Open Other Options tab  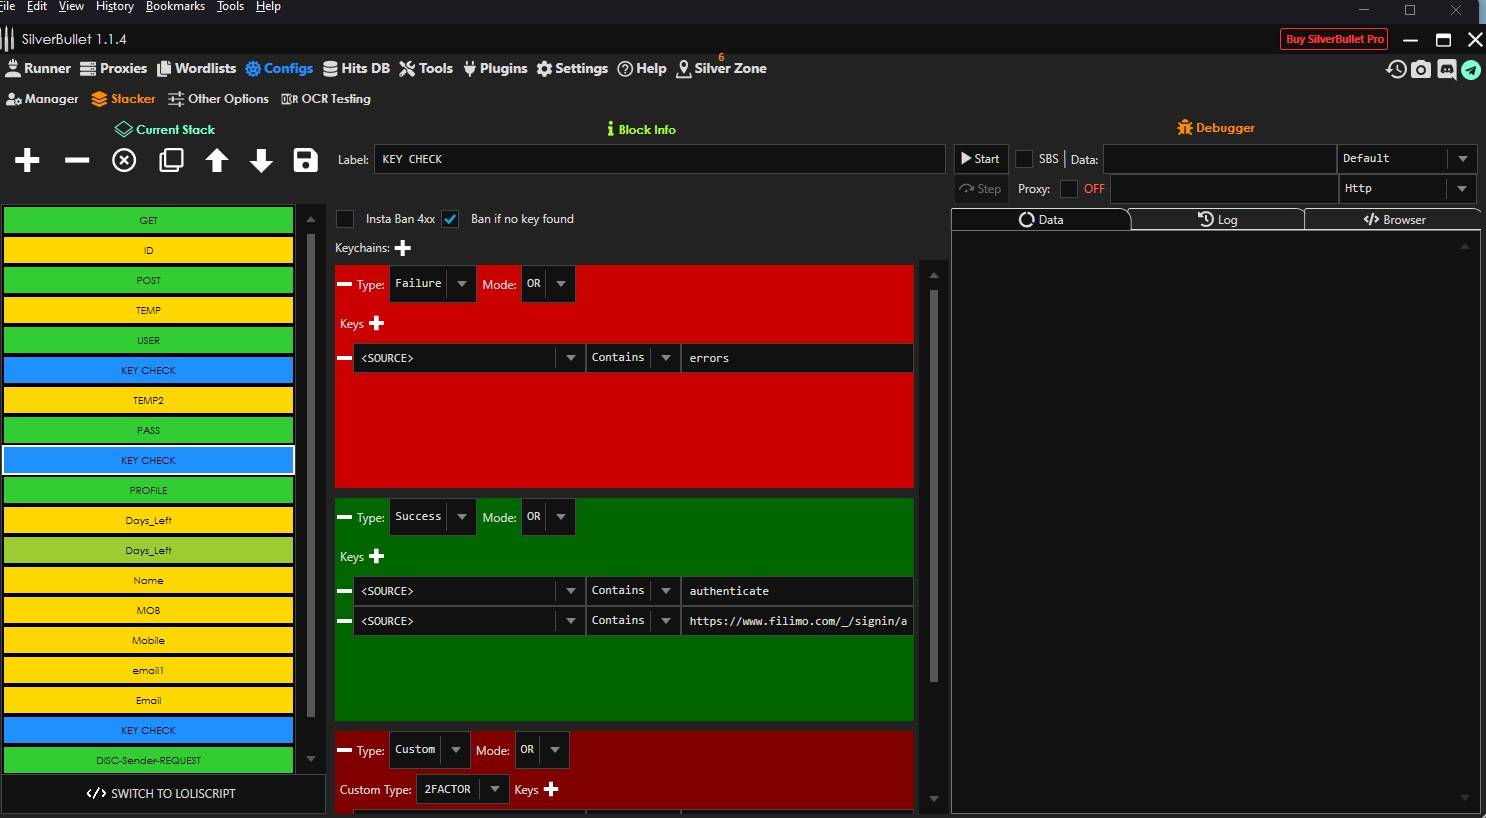coord(218,99)
